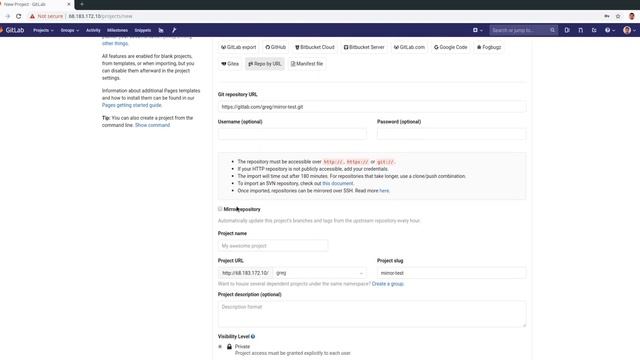The width and height of the screenshot is (640, 360).
Task: Go to Activity in the navbar
Action: point(93,30)
